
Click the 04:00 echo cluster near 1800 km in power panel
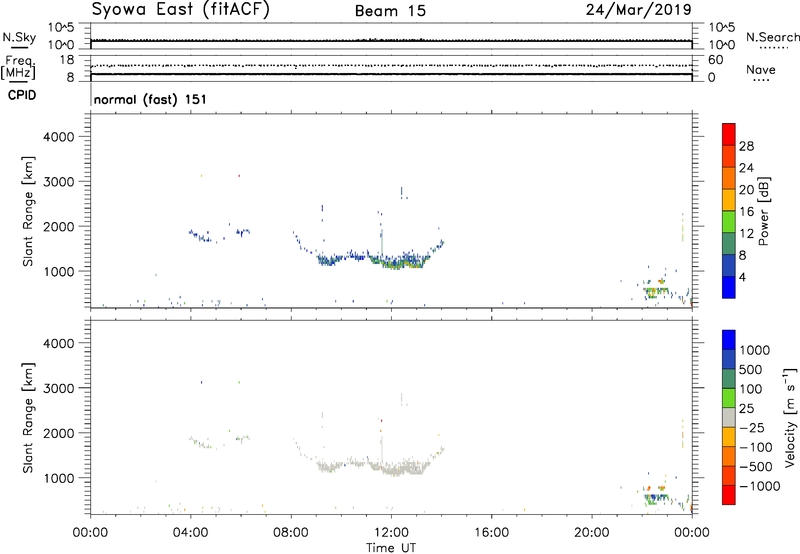(200, 236)
